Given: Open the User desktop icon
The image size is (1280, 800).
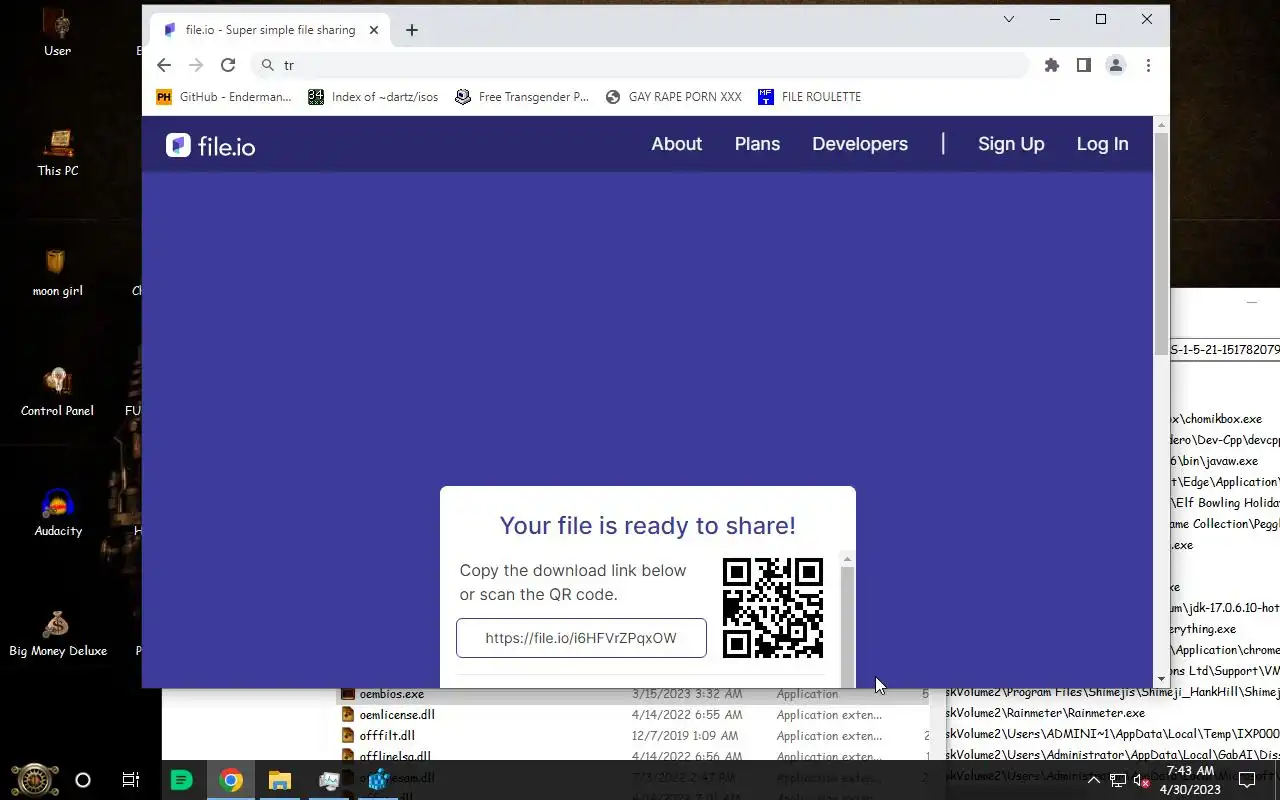Looking at the screenshot, I should pos(57,32).
